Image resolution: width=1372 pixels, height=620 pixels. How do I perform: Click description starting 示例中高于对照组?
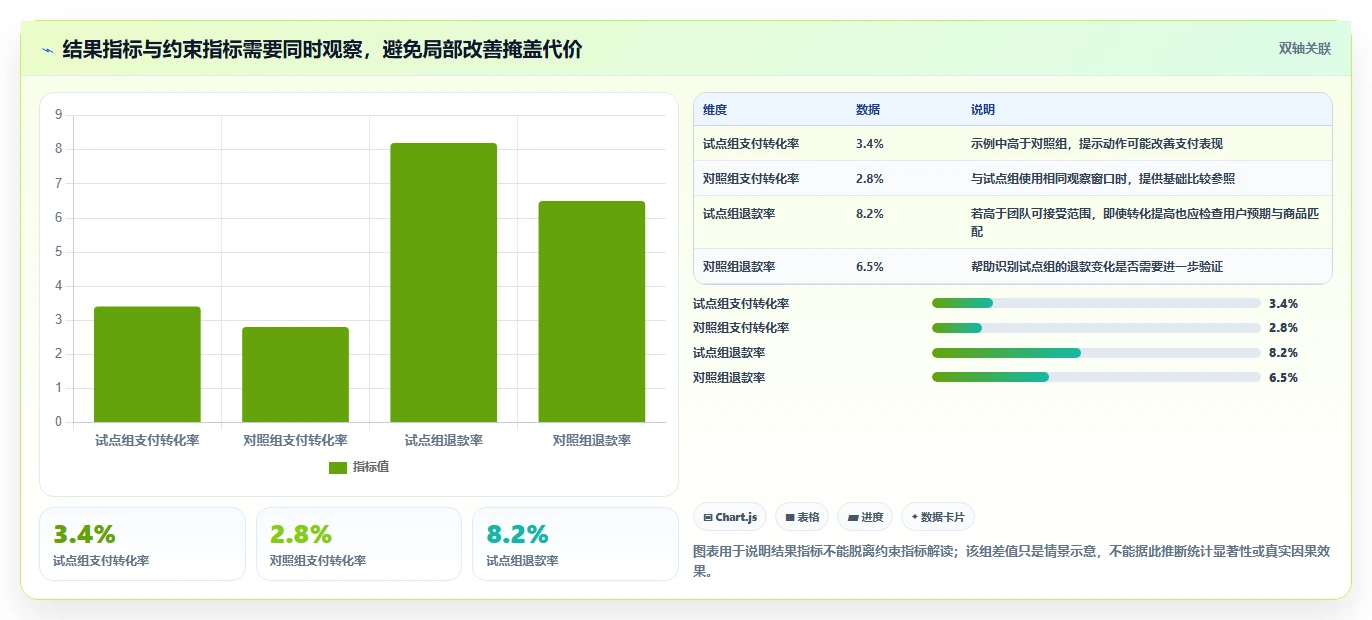tap(1097, 144)
